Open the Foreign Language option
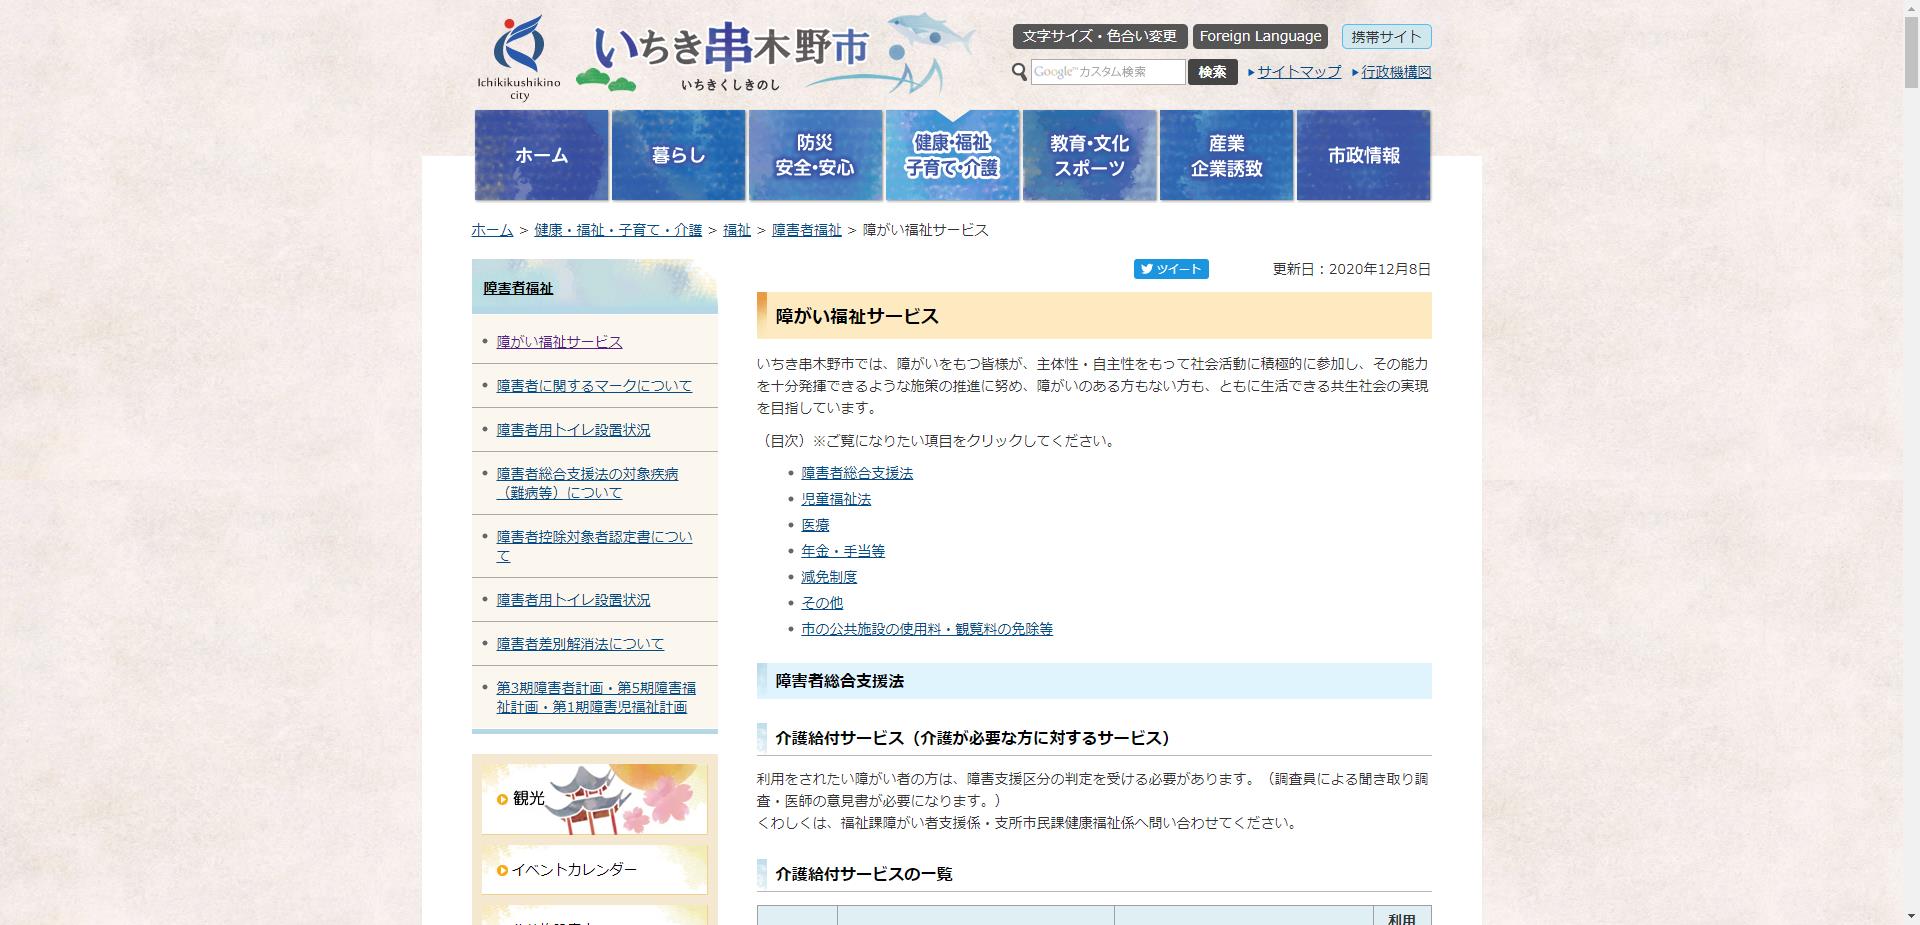Screen dimensions: 1920x925 [1259, 36]
